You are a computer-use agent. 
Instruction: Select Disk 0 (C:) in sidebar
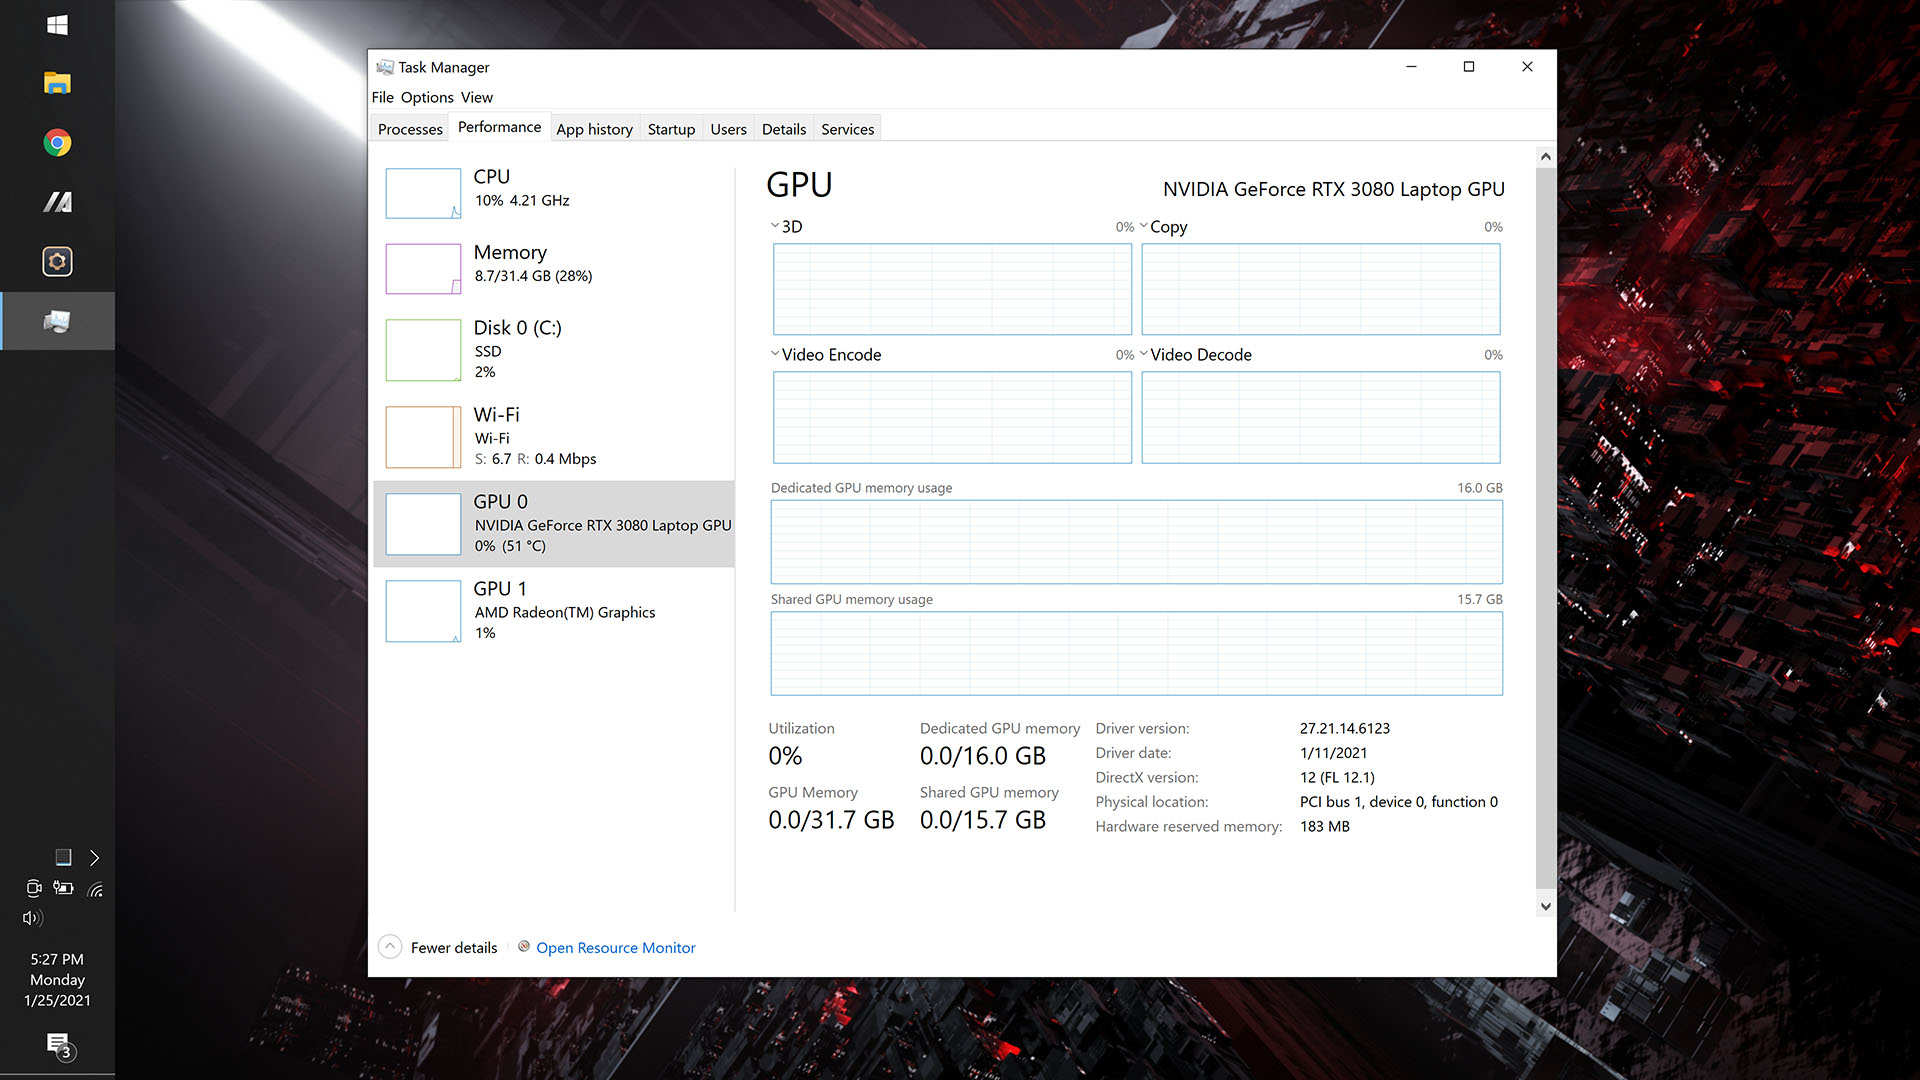[554, 349]
